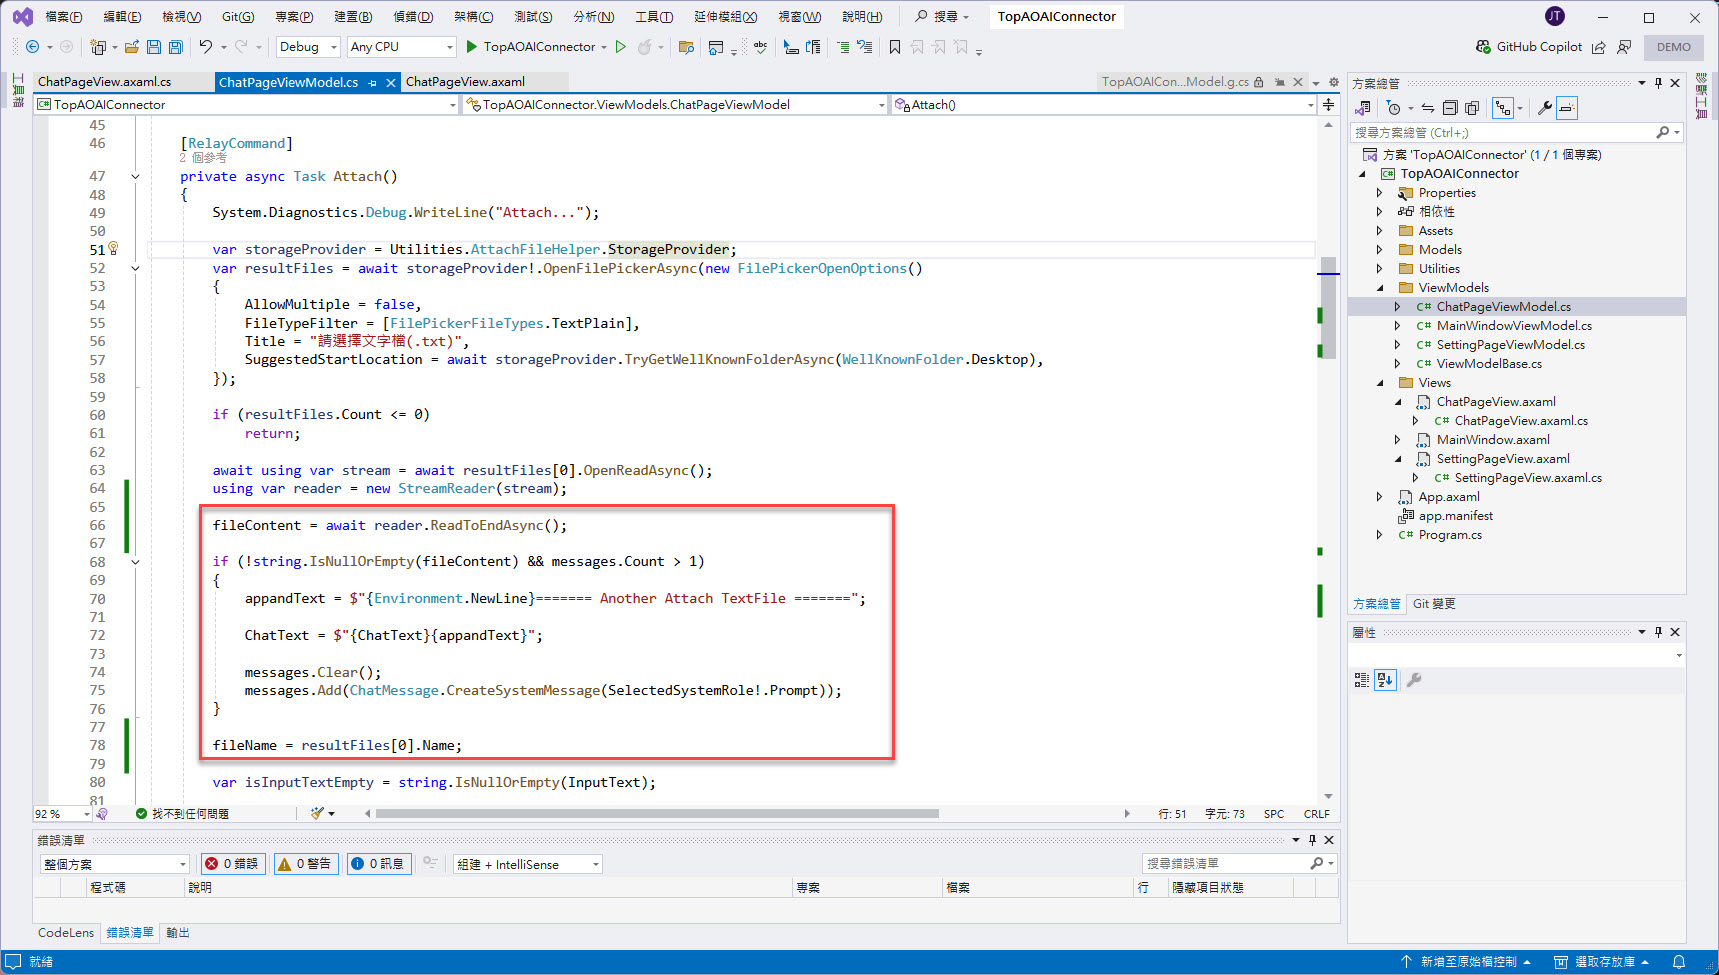This screenshot has width=1719, height=975.
Task: Toggle auto-hide pin on Solution Explorer panel
Action: [1658, 83]
